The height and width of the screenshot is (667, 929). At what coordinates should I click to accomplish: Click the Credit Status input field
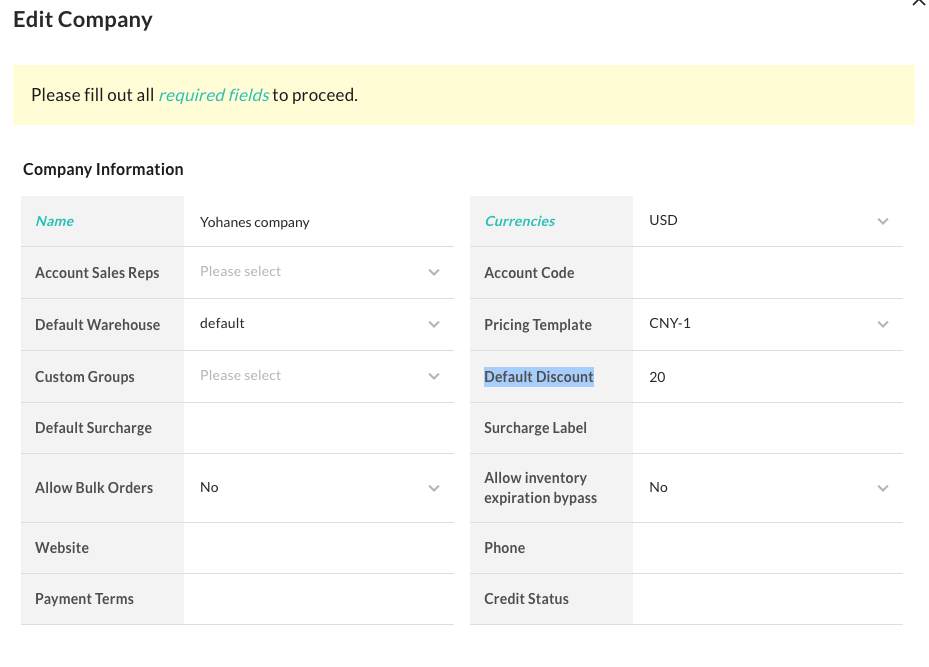click(x=767, y=599)
